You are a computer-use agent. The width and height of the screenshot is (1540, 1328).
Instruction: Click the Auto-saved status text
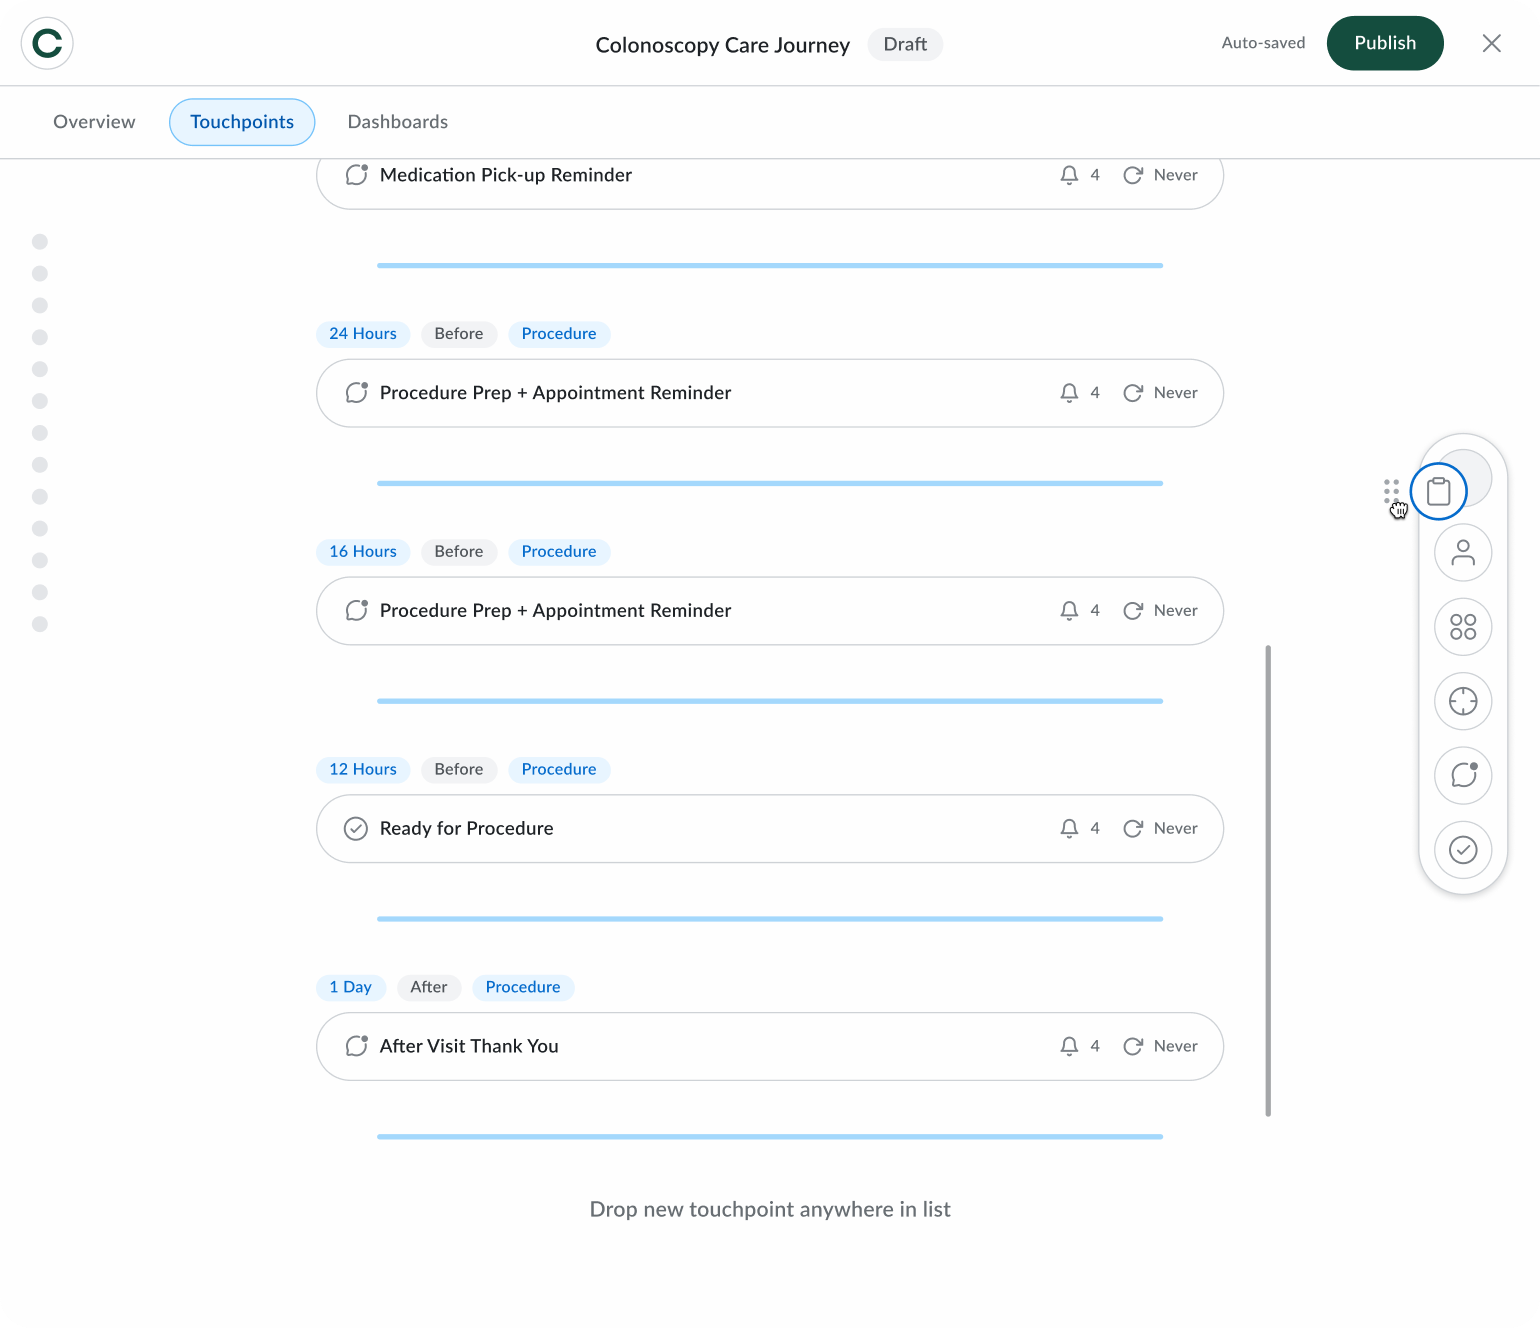tap(1263, 43)
